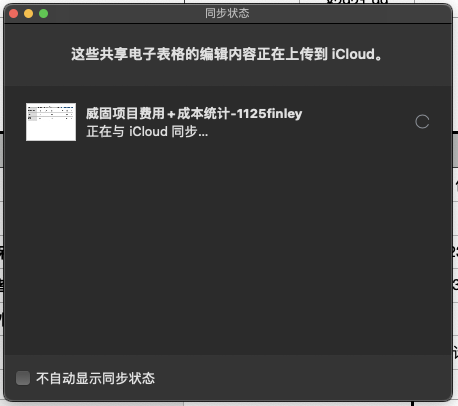The width and height of the screenshot is (458, 406).
Task: Click the gray spreadsheet header strip at right edge
Action: point(455,150)
